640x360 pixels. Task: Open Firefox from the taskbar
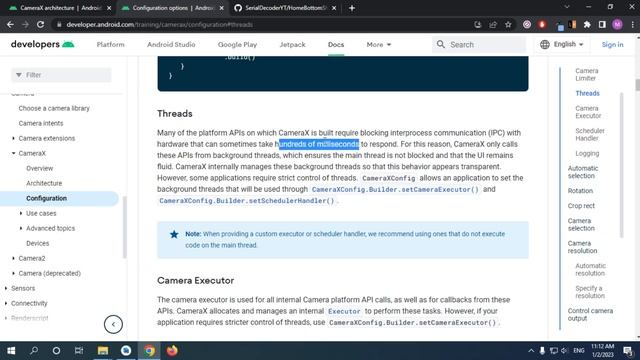pos(172,351)
